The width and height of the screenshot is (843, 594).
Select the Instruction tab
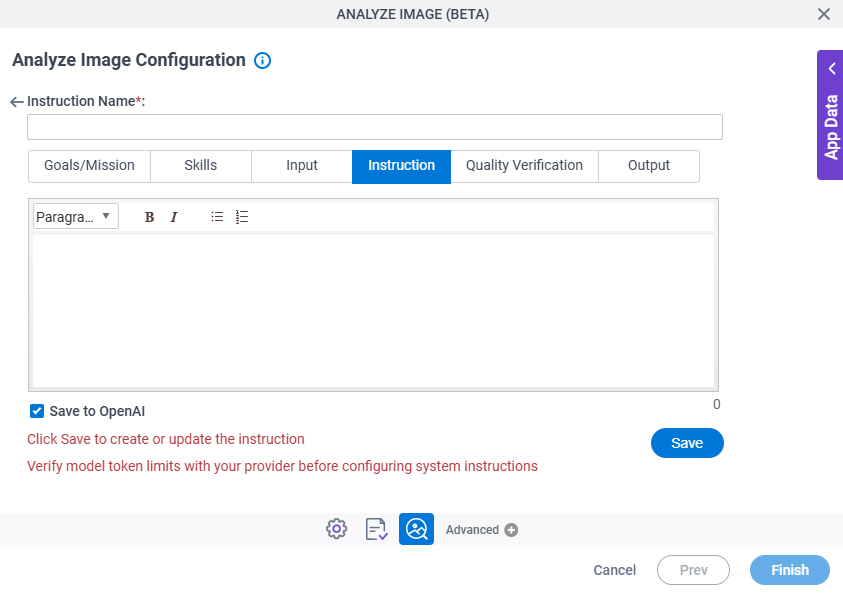402,166
